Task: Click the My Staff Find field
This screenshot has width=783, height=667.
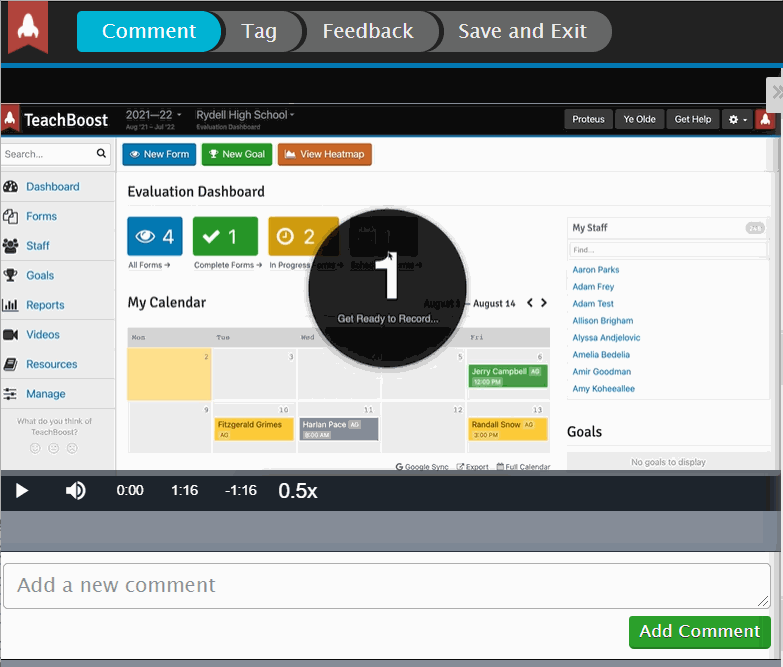Action: (x=668, y=250)
